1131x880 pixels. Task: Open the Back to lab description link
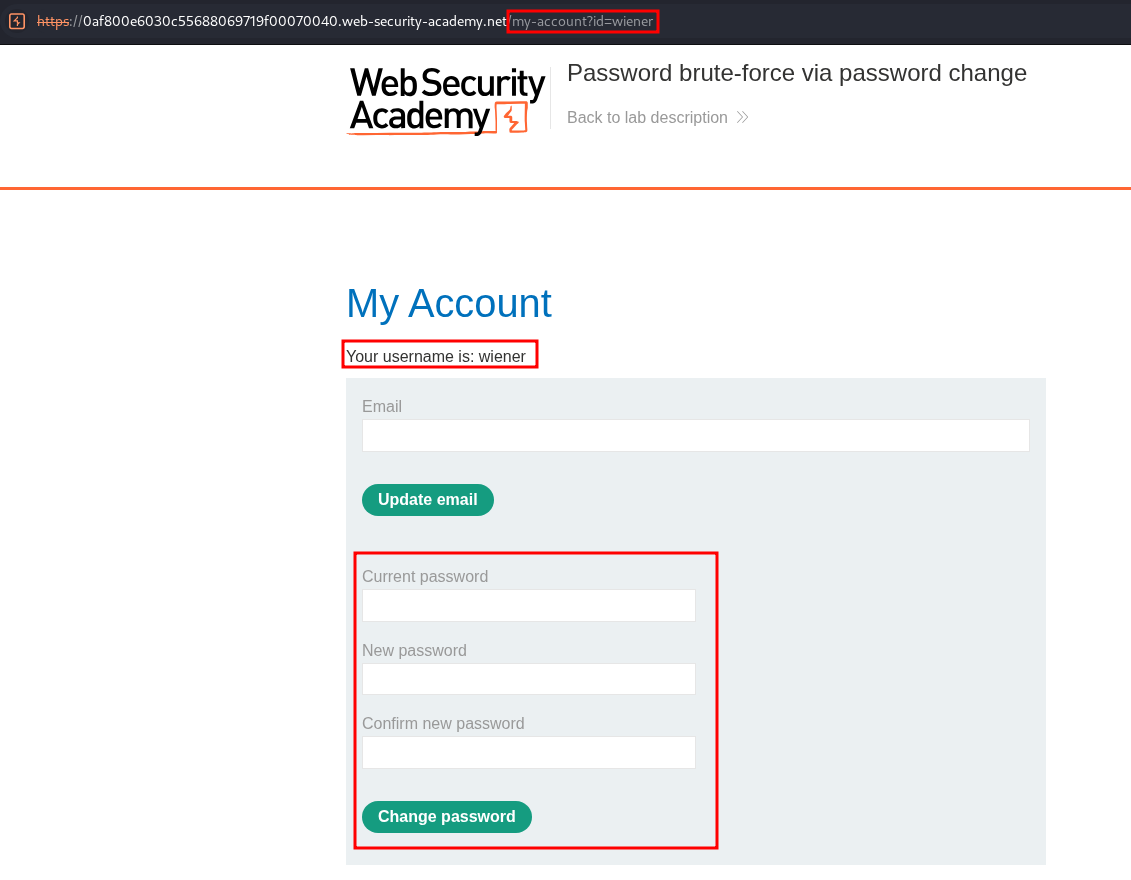point(647,118)
